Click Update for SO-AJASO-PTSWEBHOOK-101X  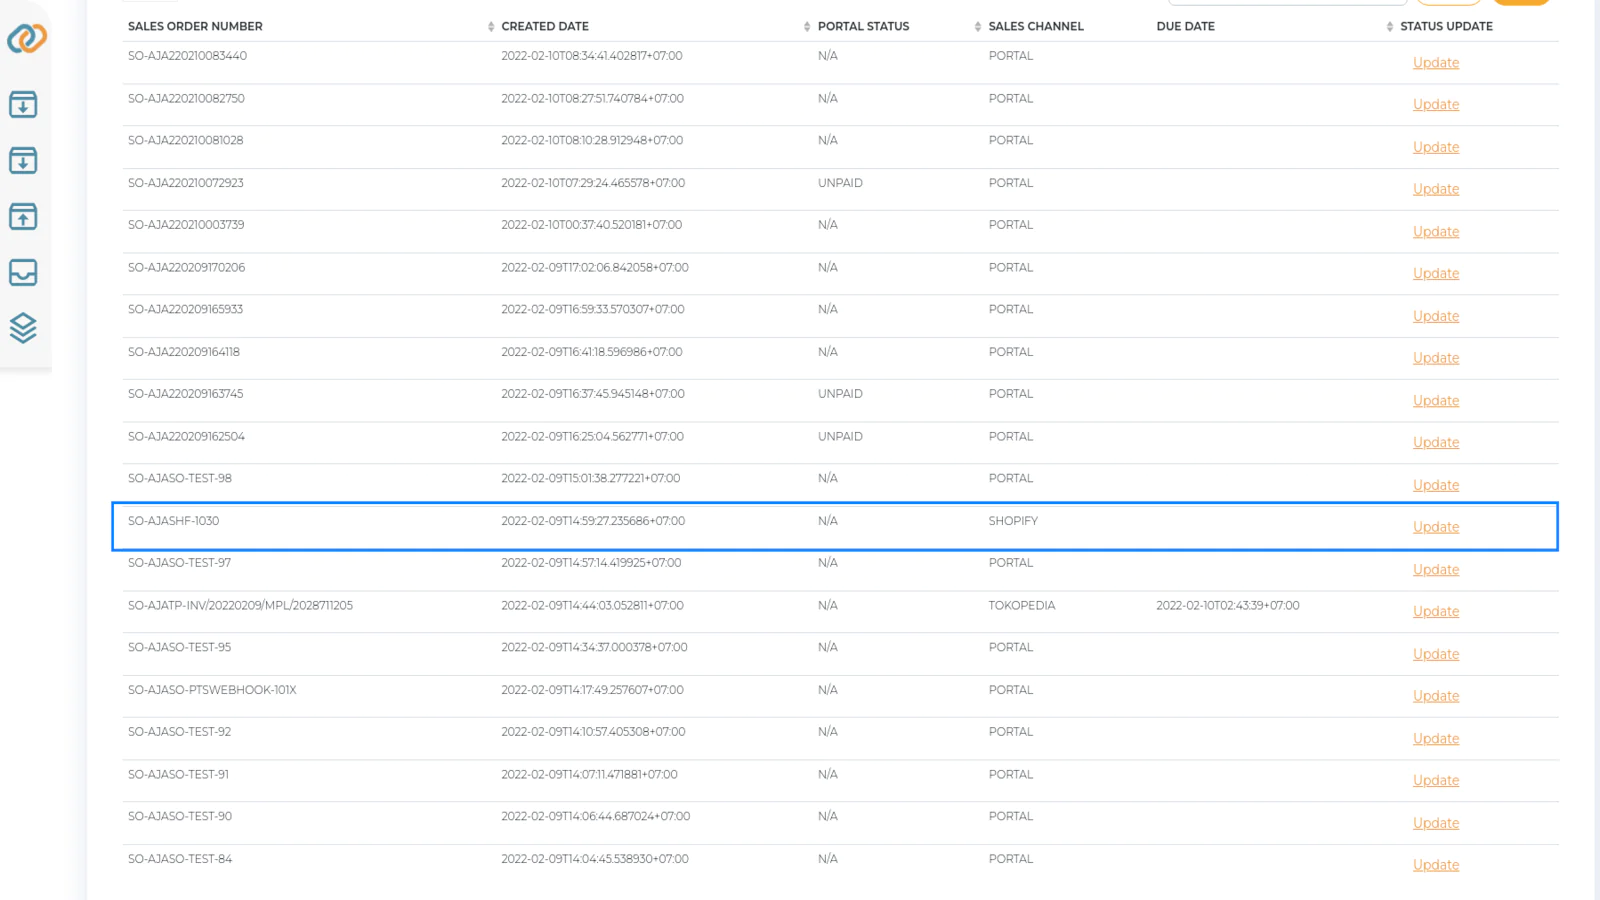coord(1436,695)
